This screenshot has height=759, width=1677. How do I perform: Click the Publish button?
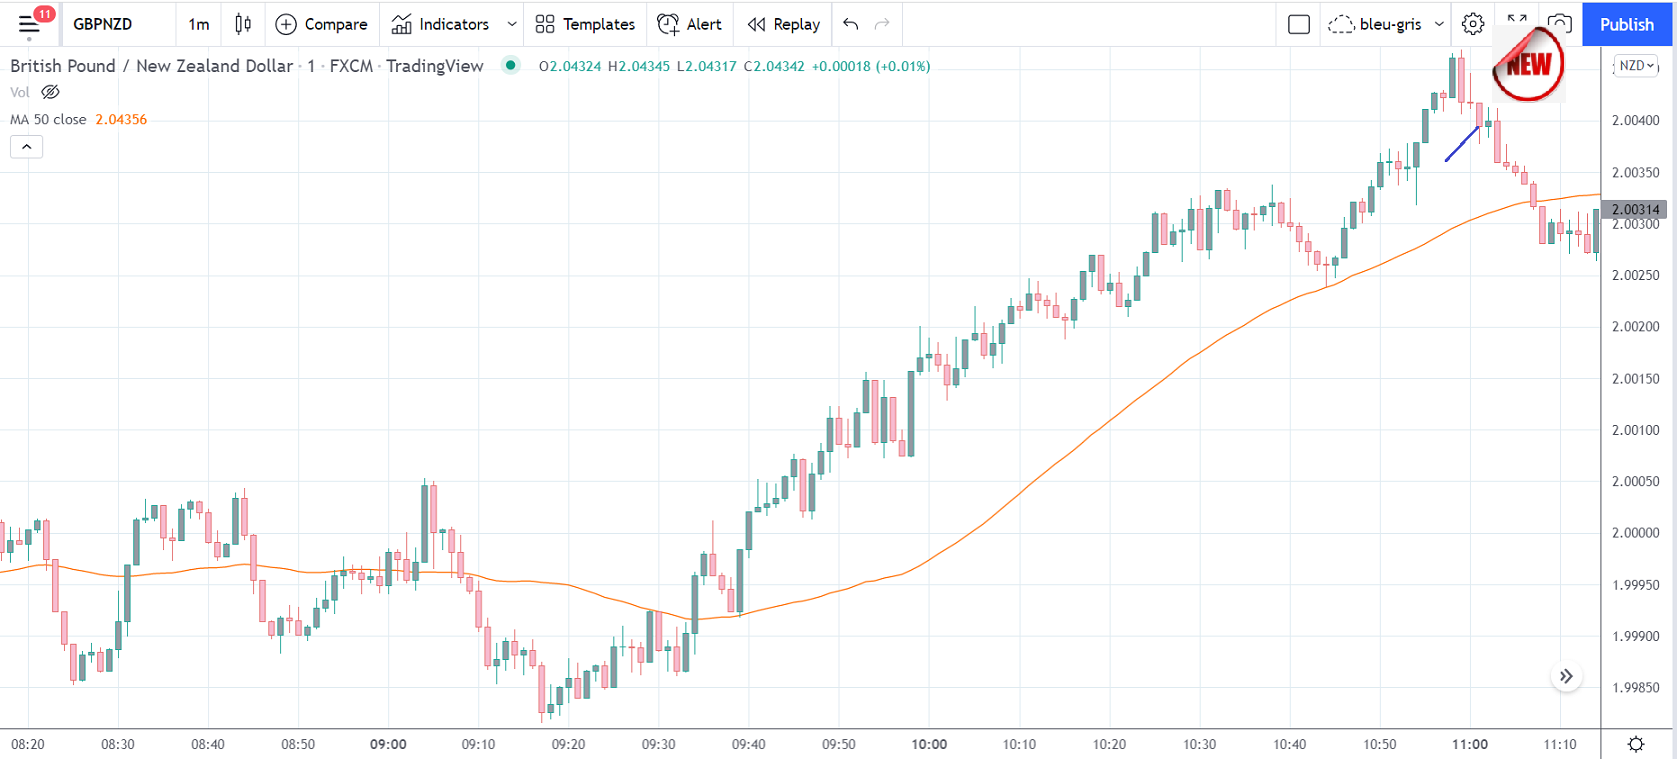pos(1626,24)
